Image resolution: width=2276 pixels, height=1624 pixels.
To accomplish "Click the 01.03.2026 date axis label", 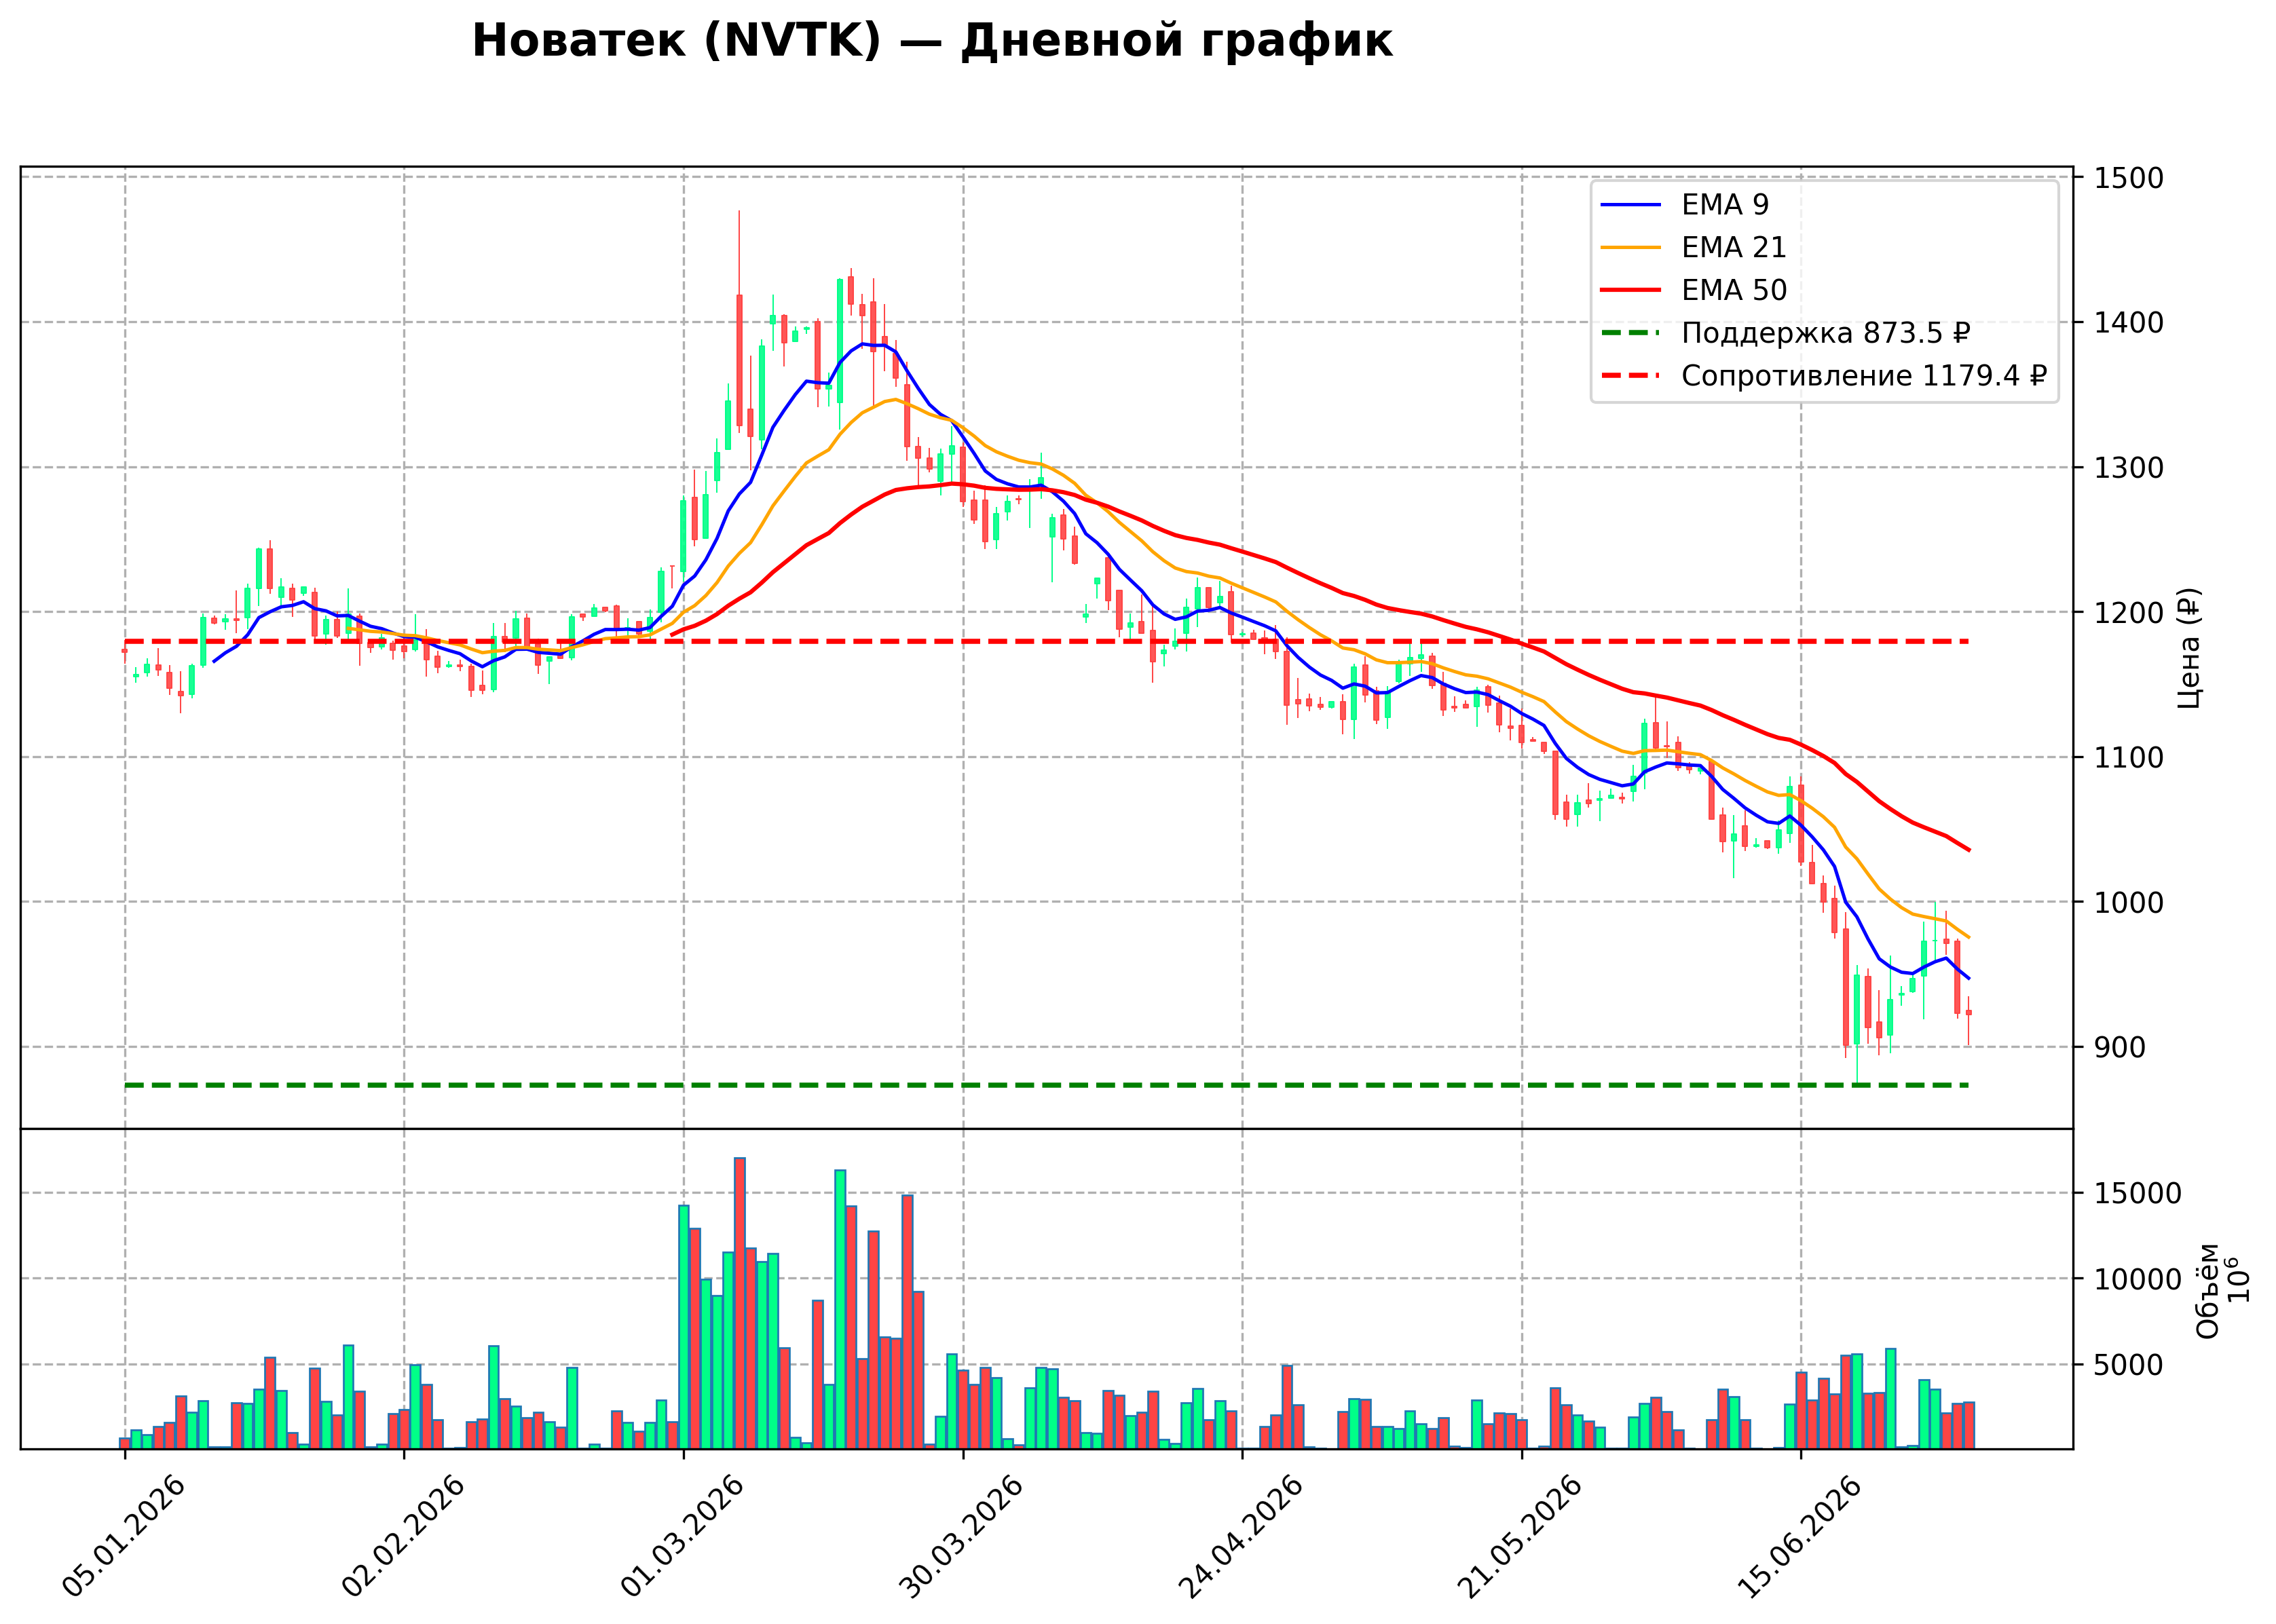I will coord(683,1536).
